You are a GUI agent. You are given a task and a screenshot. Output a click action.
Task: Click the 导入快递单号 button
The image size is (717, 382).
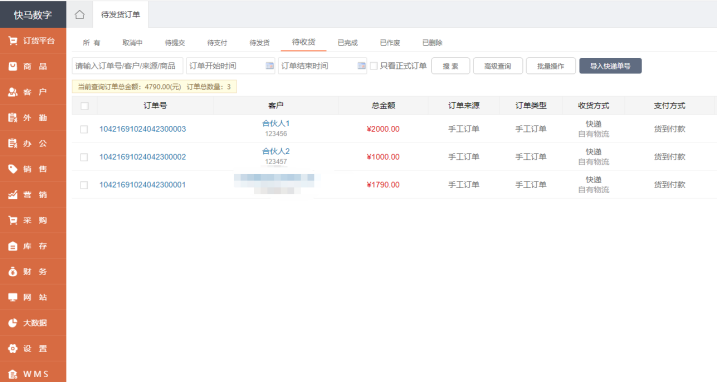point(610,66)
